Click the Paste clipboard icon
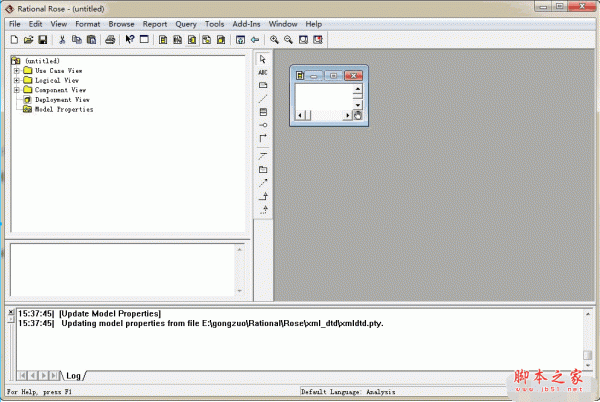This screenshot has width=600, height=402. (x=91, y=39)
